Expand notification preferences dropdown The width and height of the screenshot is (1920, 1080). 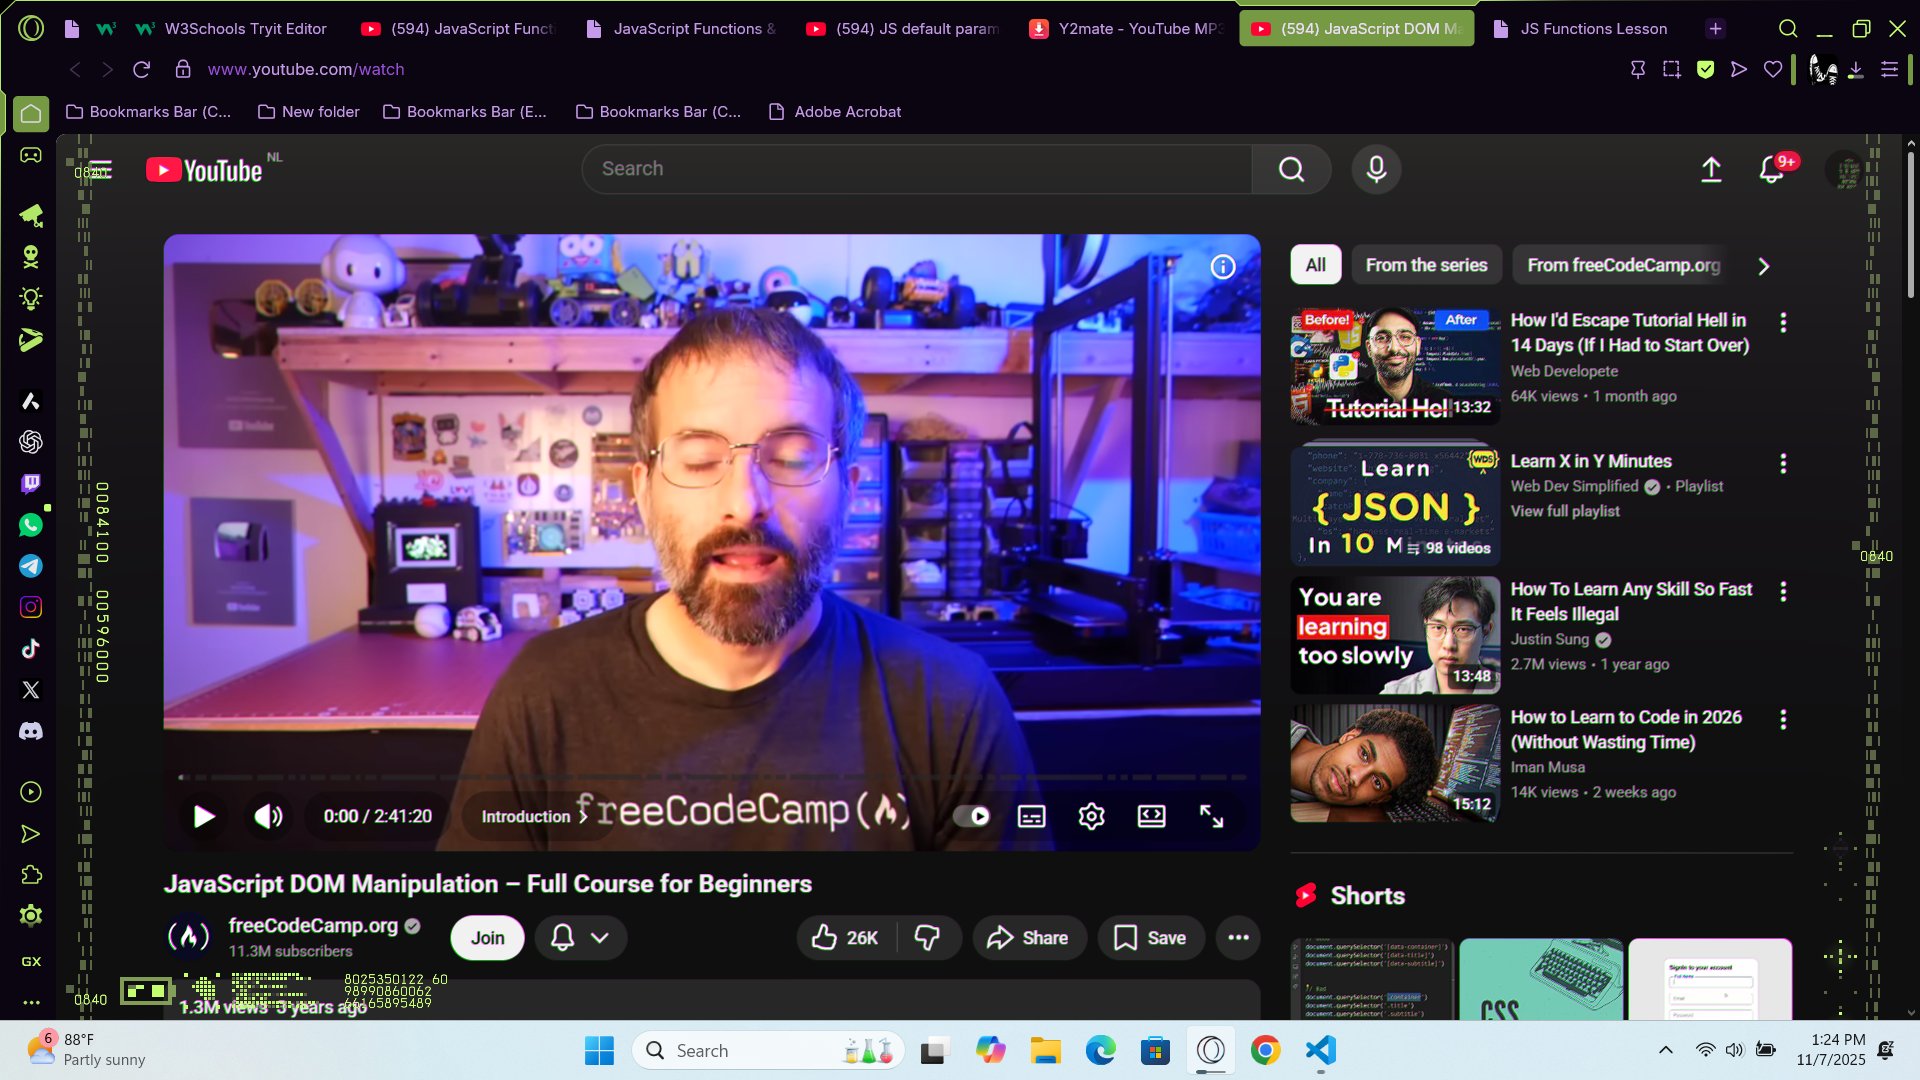pyautogui.click(x=599, y=938)
